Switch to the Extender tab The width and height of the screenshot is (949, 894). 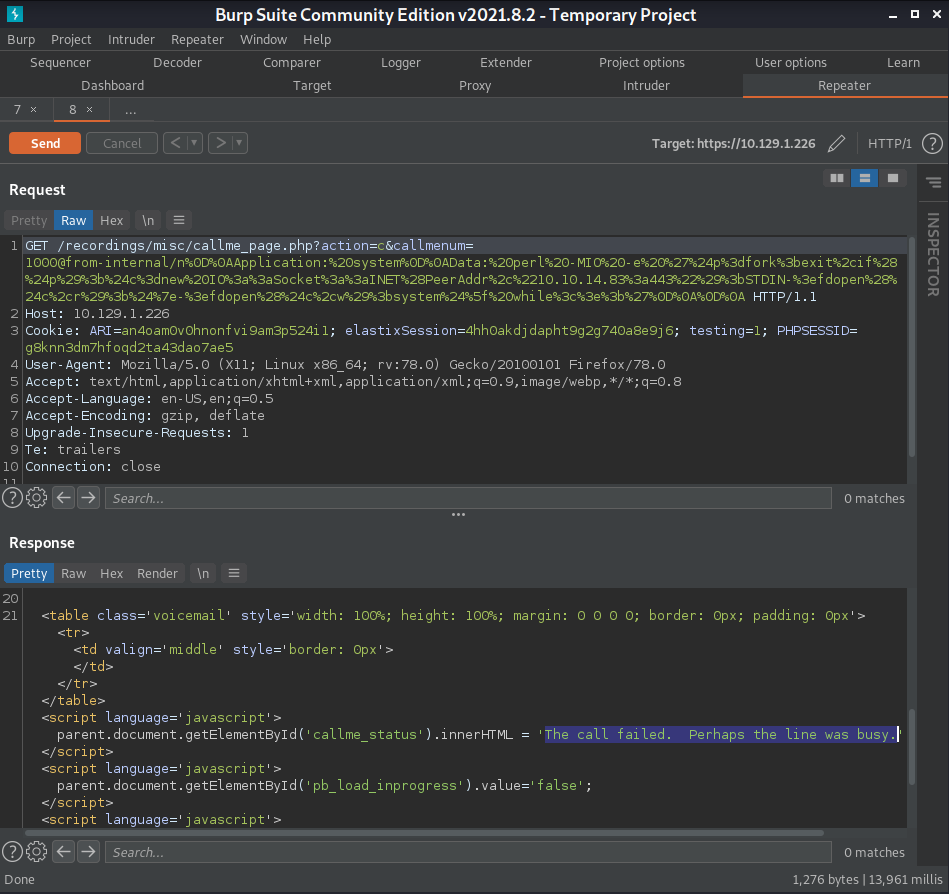point(506,62)
